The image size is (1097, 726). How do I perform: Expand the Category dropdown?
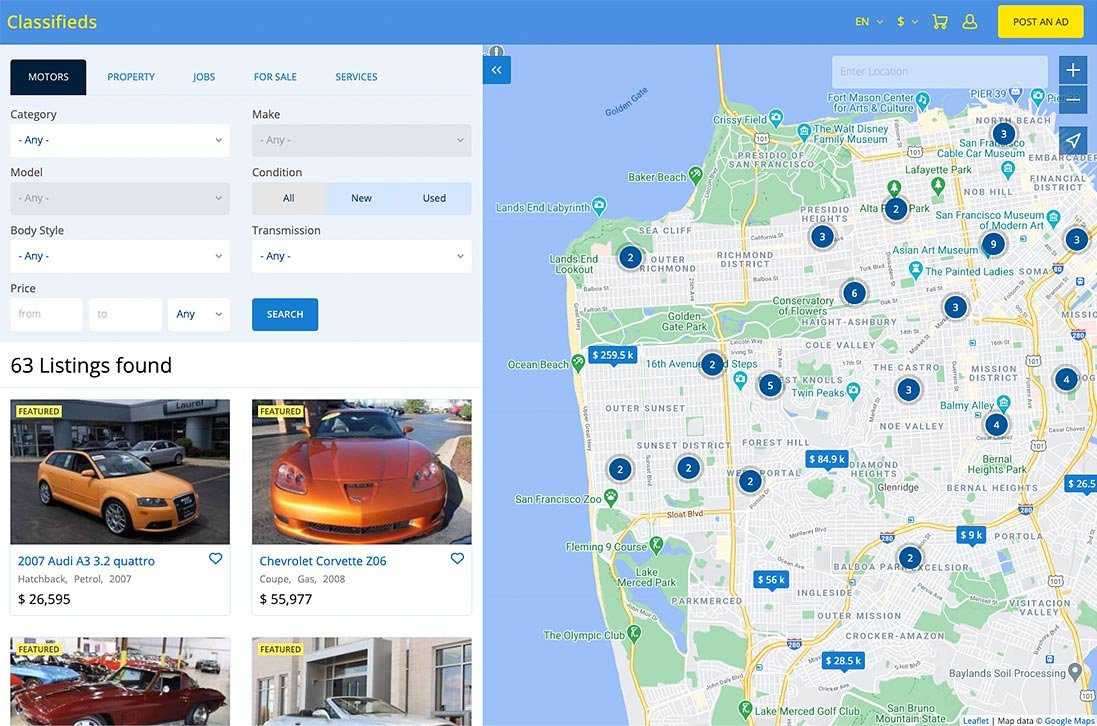click(x=120, y=141)
